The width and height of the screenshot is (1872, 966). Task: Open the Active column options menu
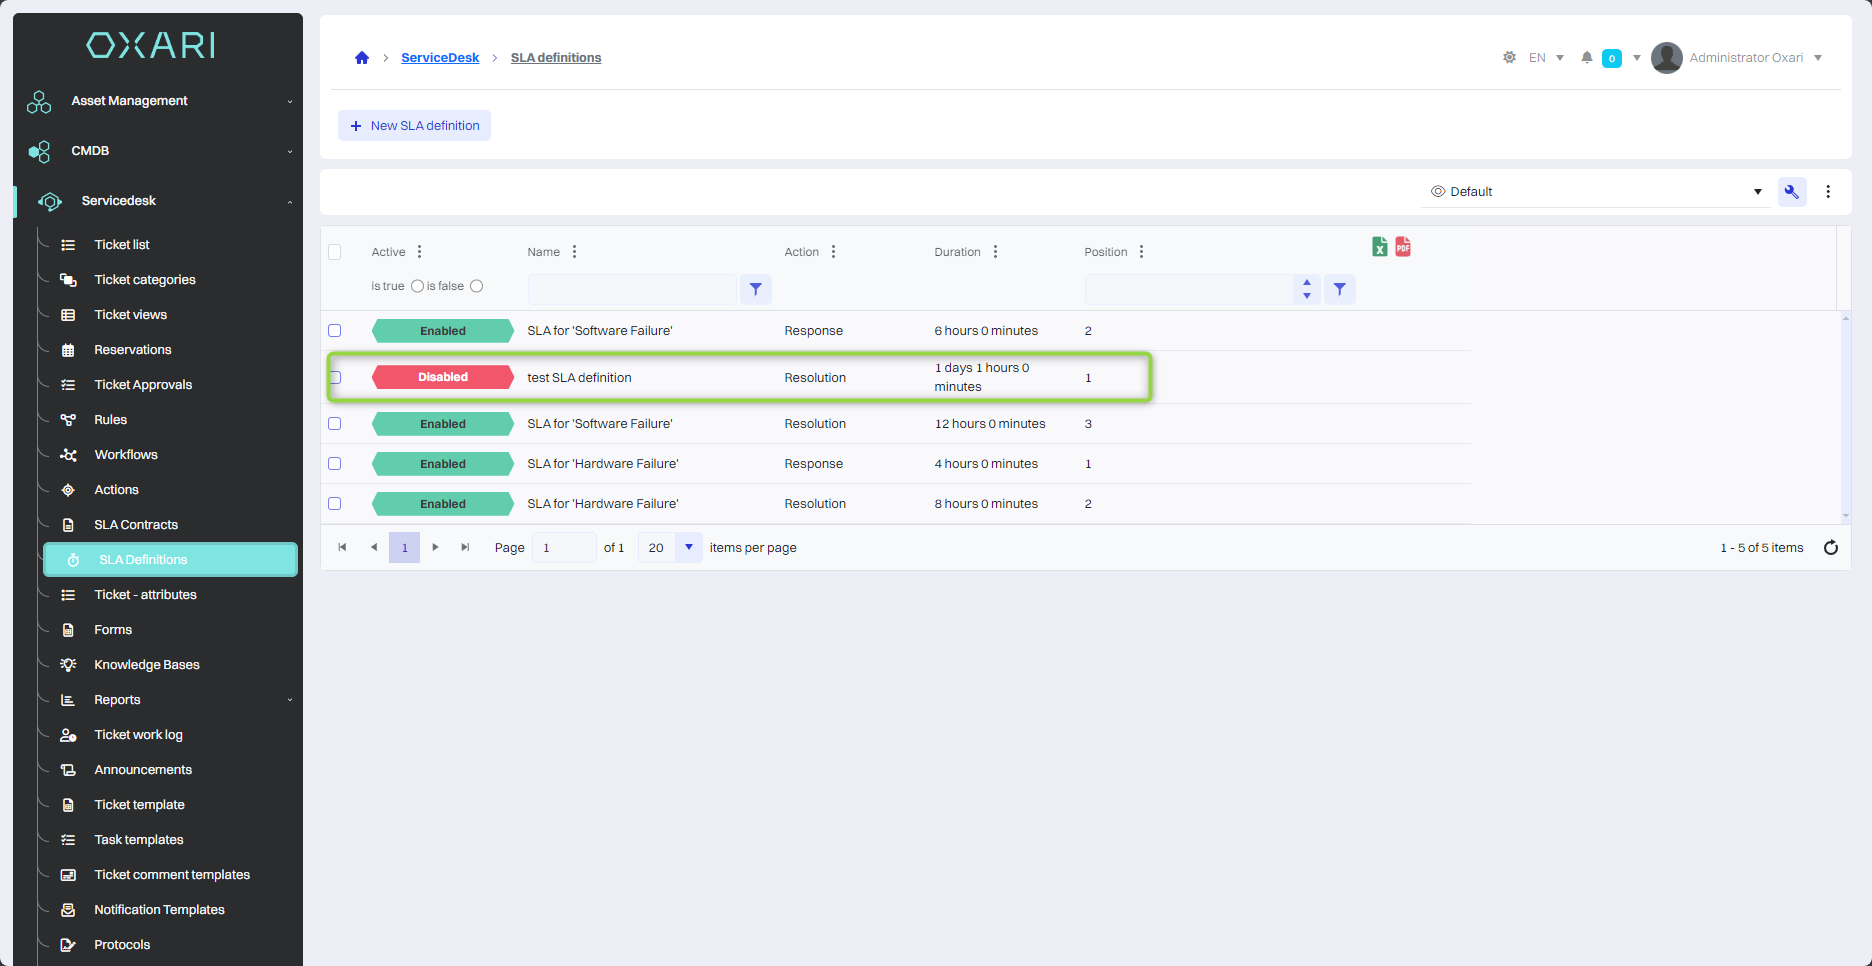point(419,252)
